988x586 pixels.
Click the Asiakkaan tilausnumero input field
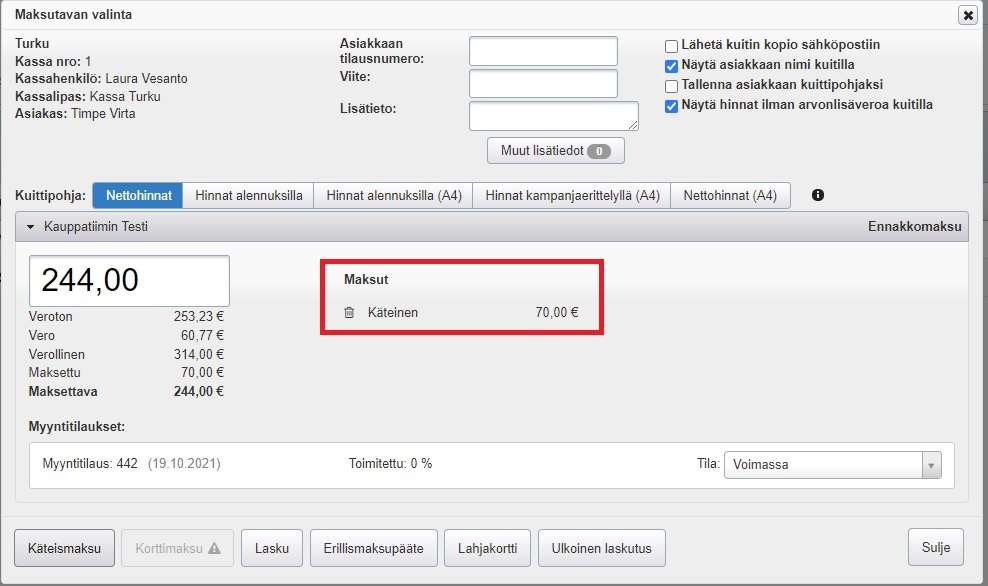pyautogui.click(x=543, y=51)
